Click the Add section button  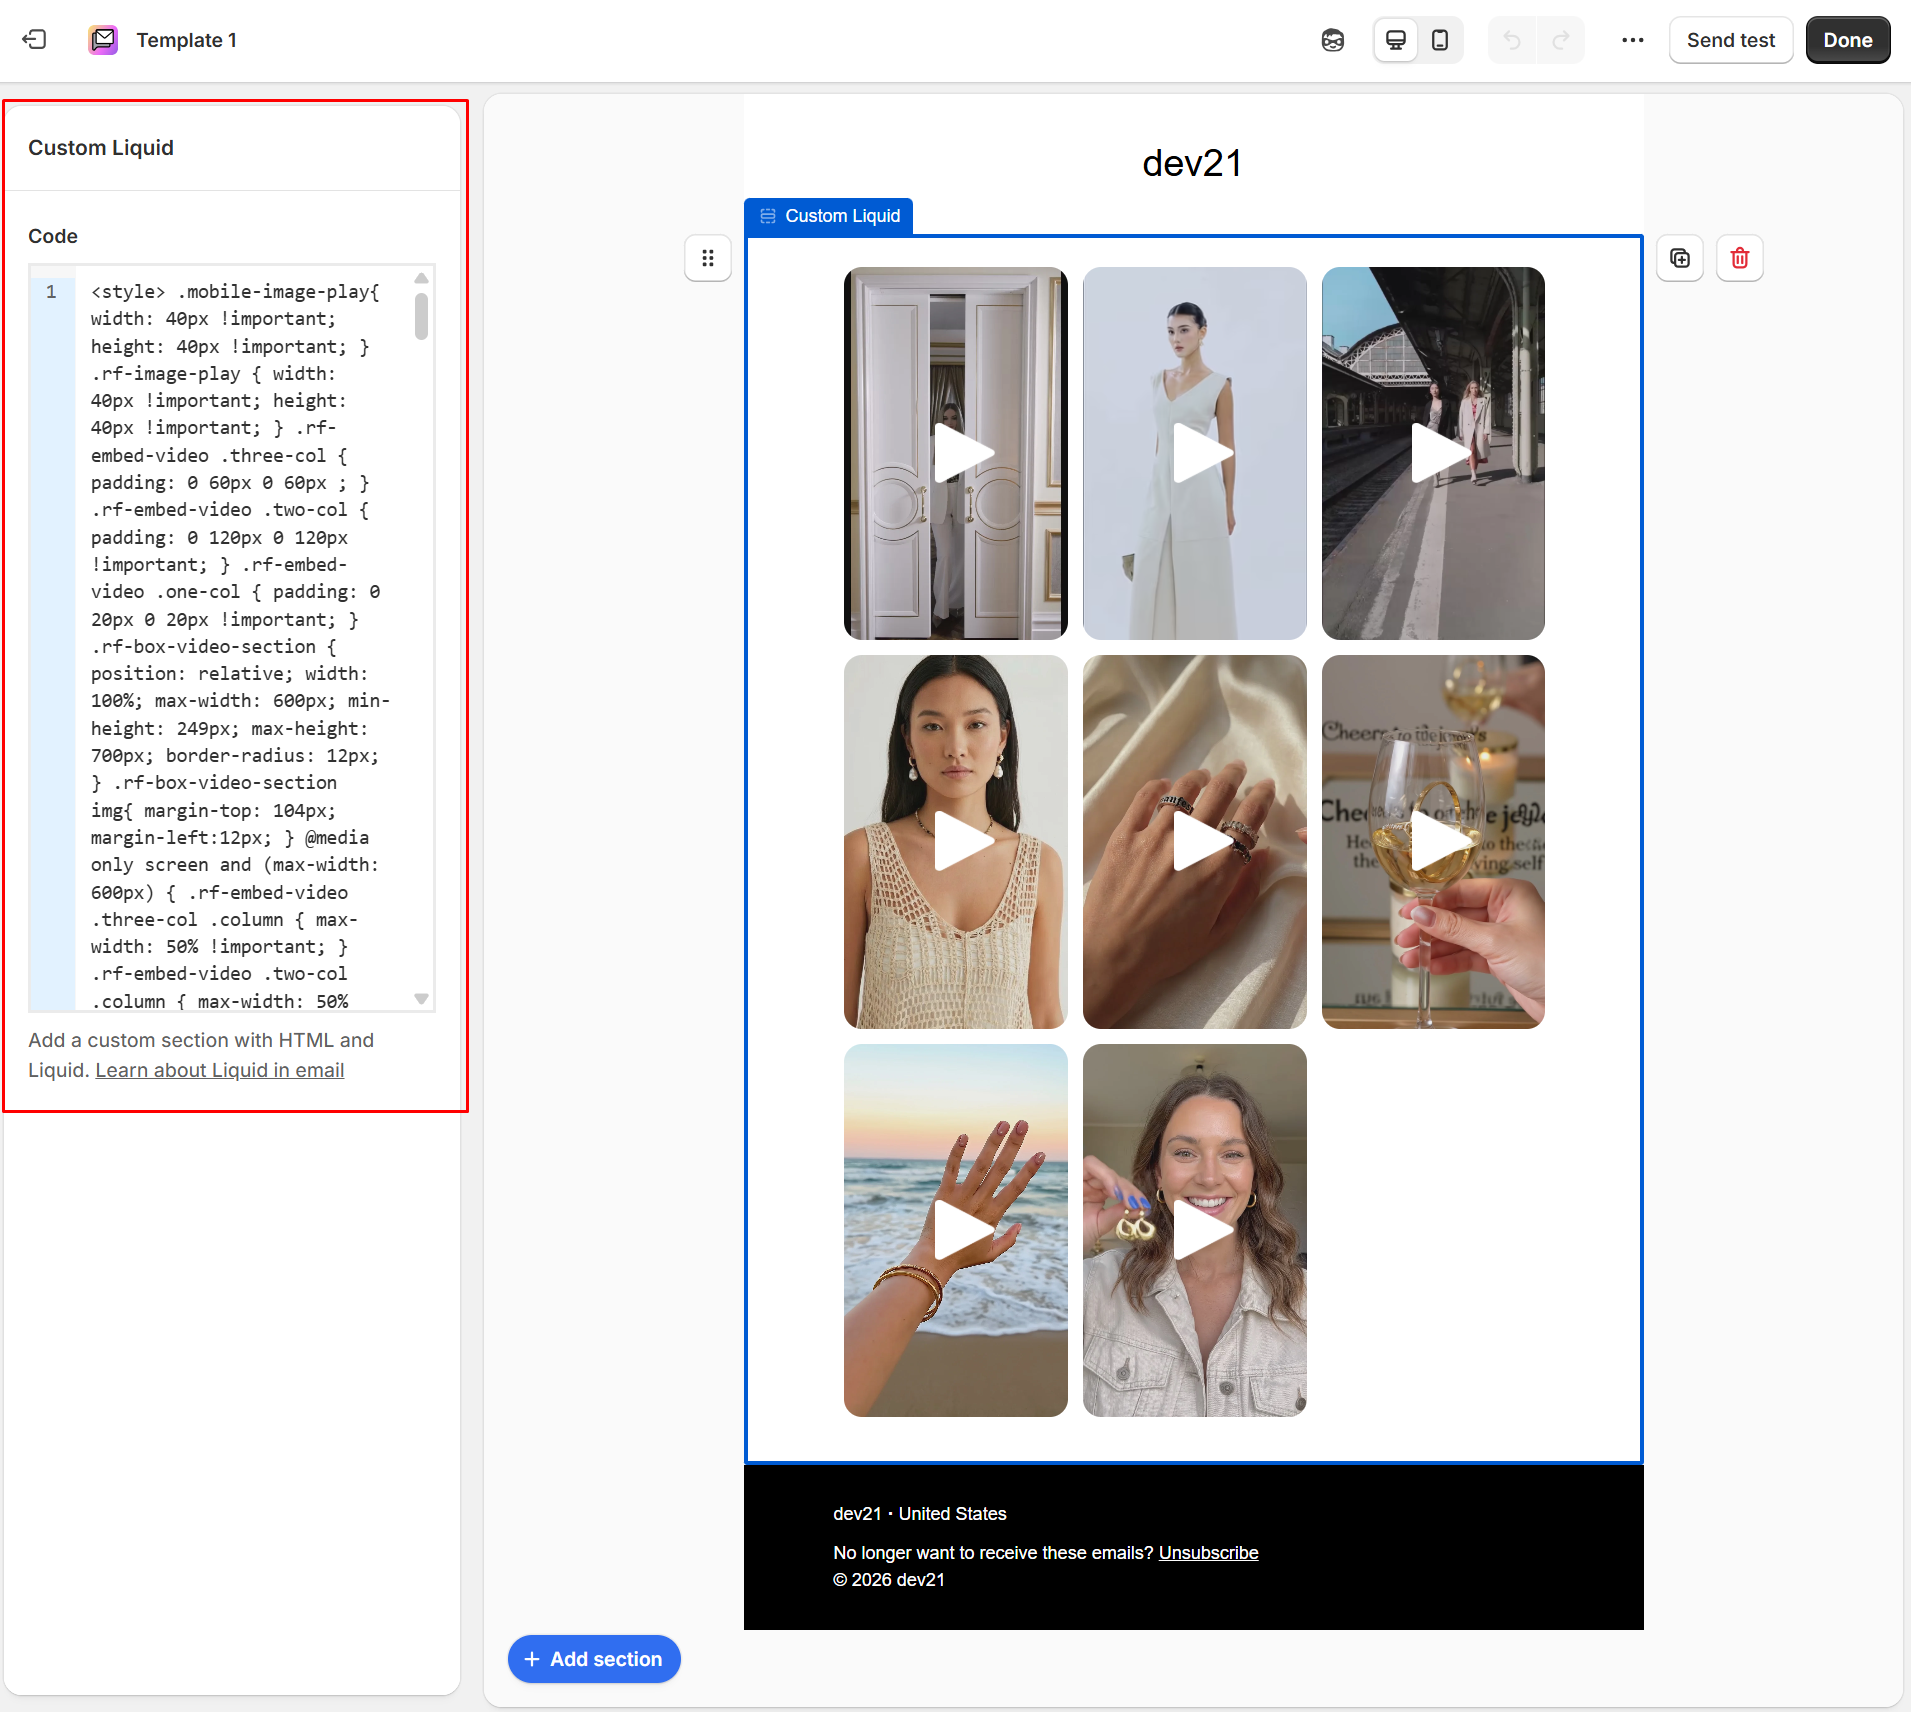click(x=594, y=1659)
